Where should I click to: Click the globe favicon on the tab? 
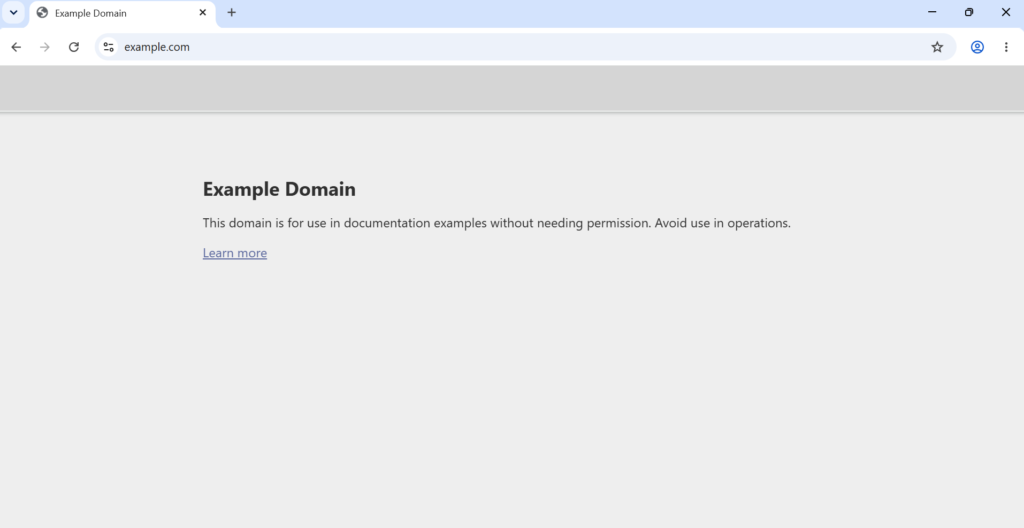coord(42,12)
